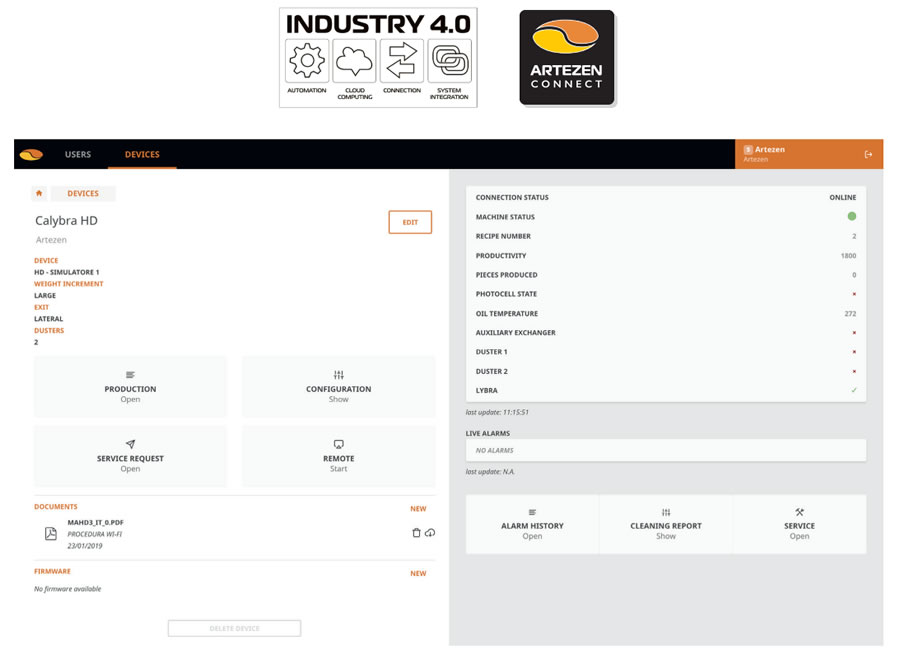Click the Duster 1 red cross status
900x659 pixels.
tap(854, 352)
